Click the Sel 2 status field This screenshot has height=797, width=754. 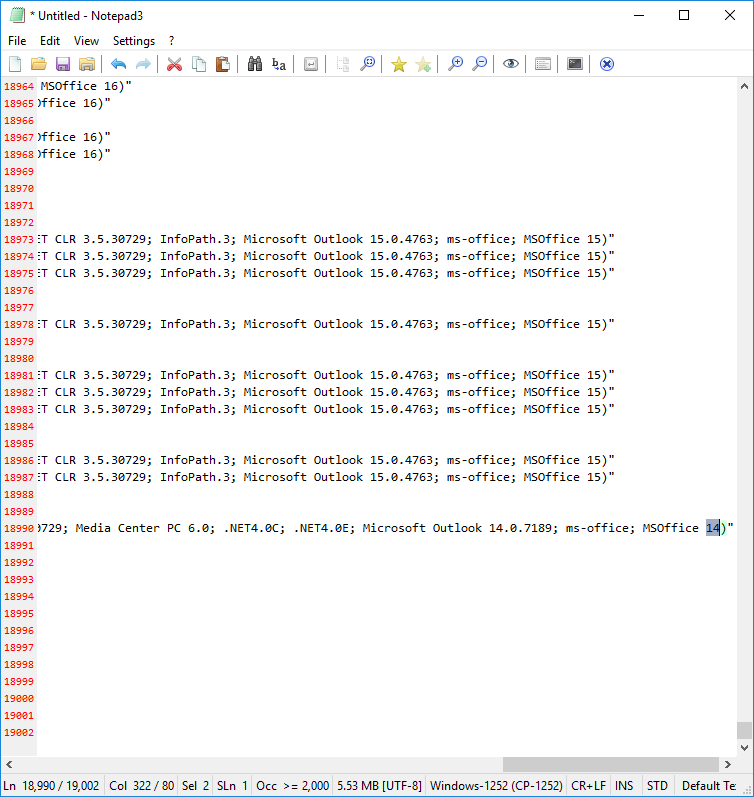(x=195, y=786)
